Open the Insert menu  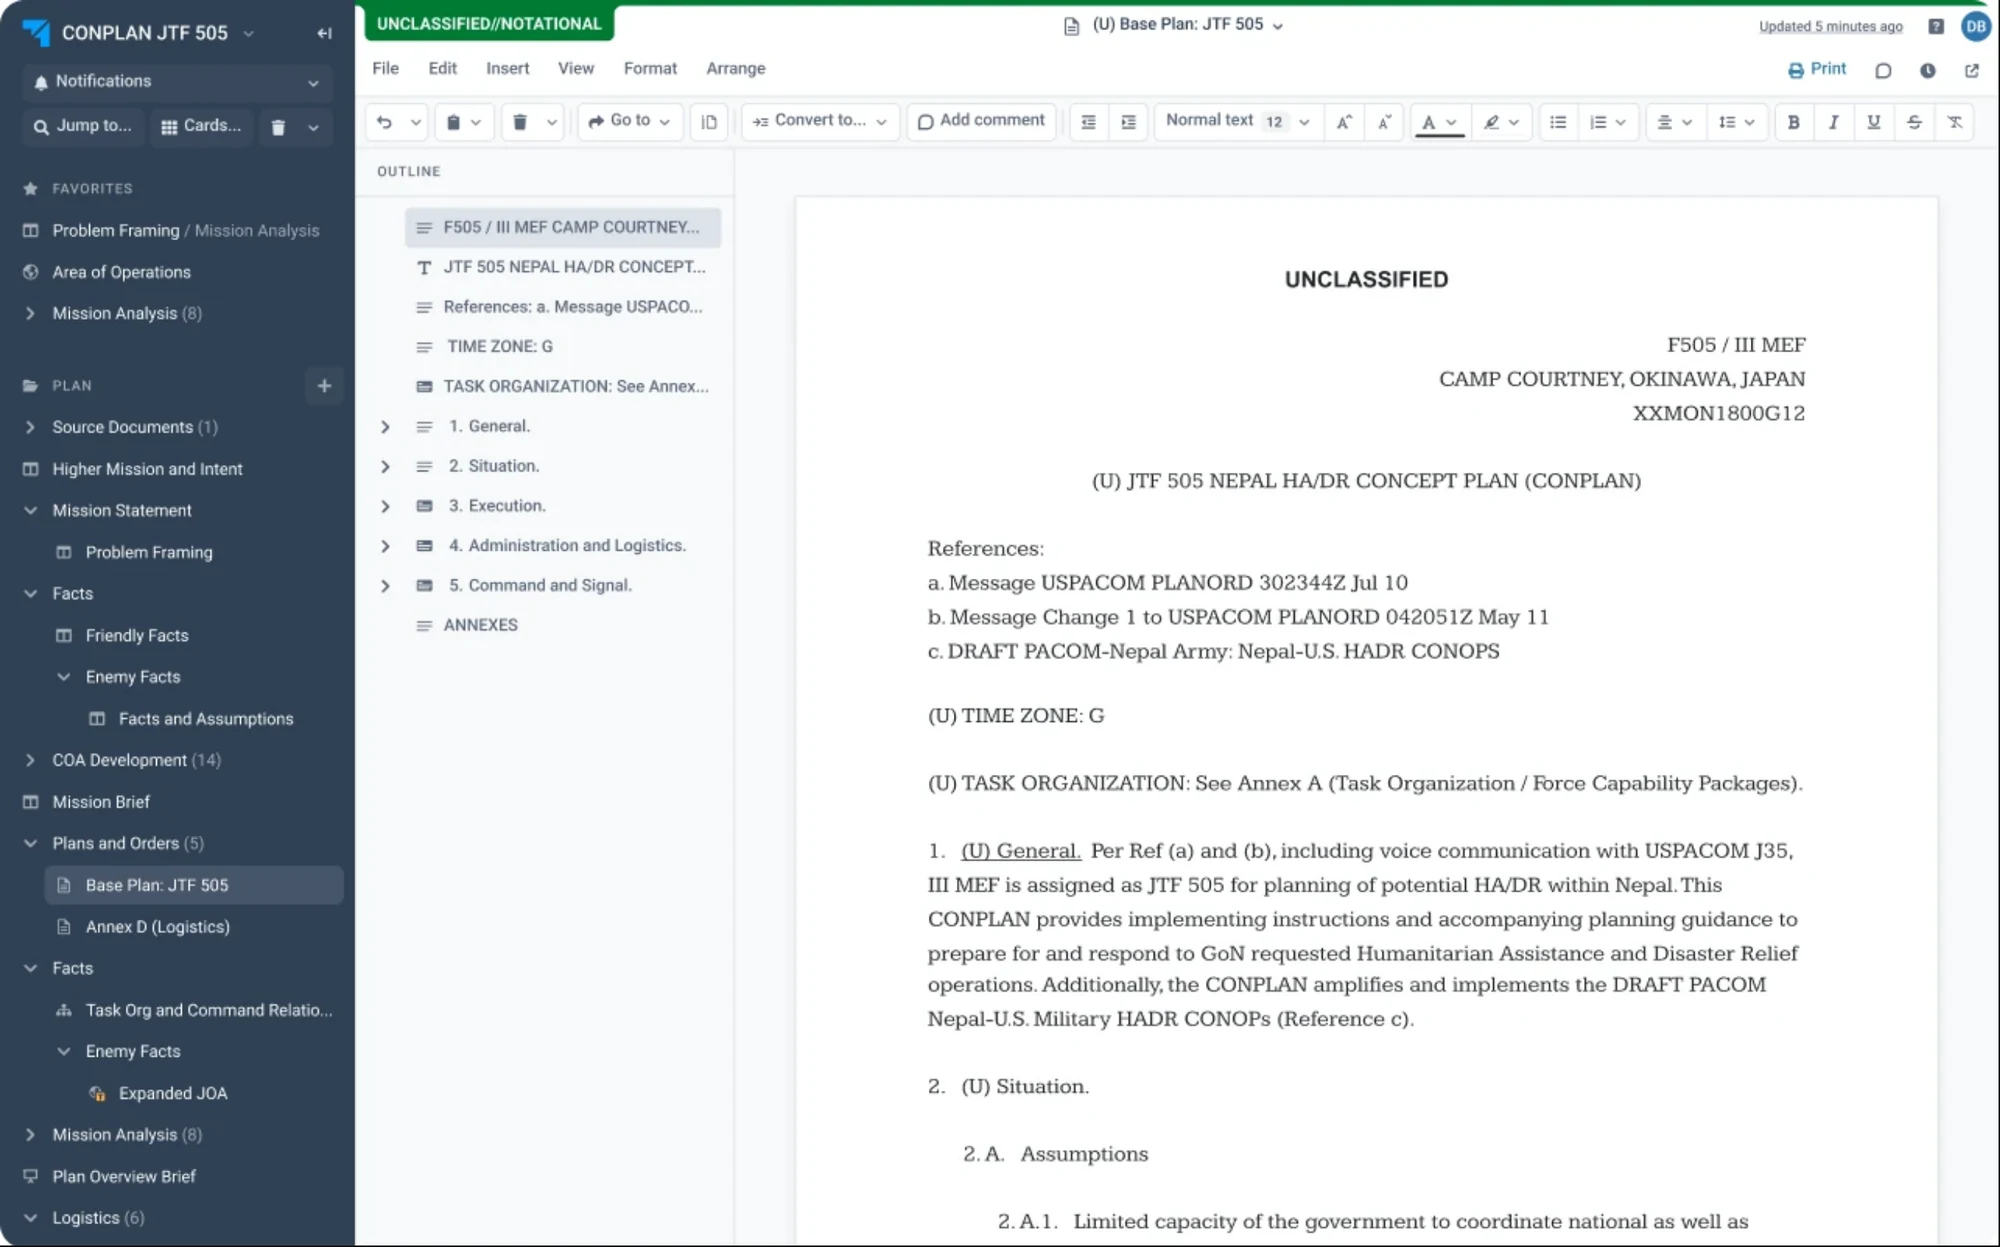507,68
